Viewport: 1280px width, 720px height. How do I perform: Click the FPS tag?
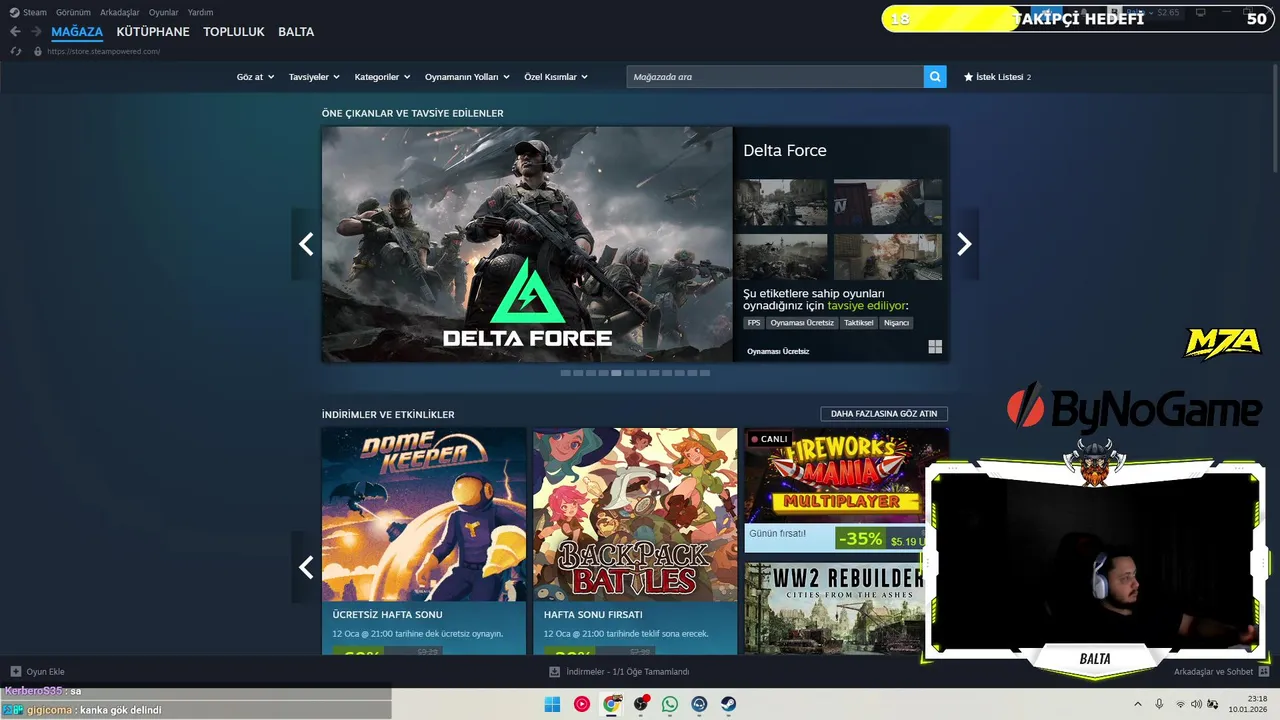[x=754, y=323]
